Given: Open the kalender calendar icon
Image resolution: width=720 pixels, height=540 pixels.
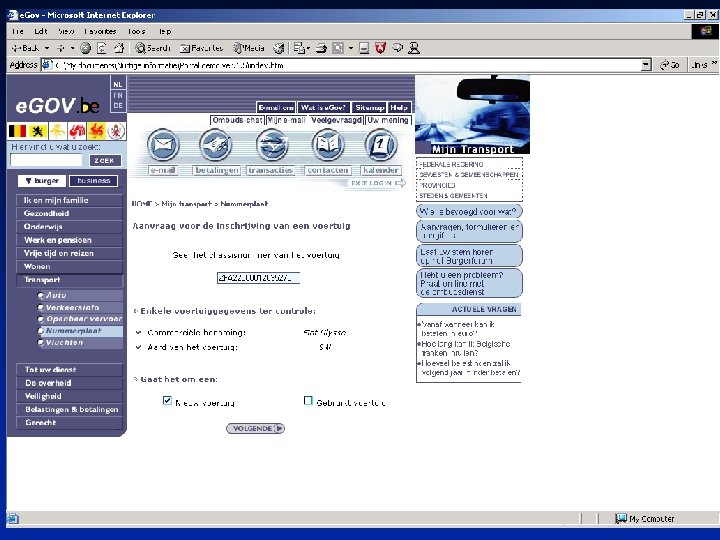Looking at the screenshot, I should click(x=380, y=145).
